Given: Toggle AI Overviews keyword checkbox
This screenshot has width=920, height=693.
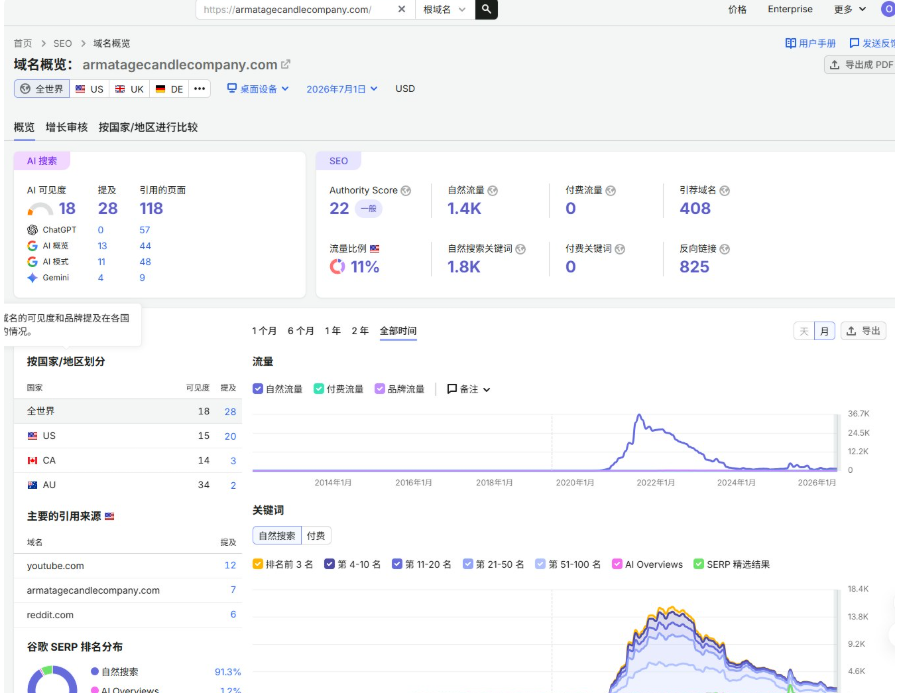Looking at the screenshot, I should [x=617, y=564].
